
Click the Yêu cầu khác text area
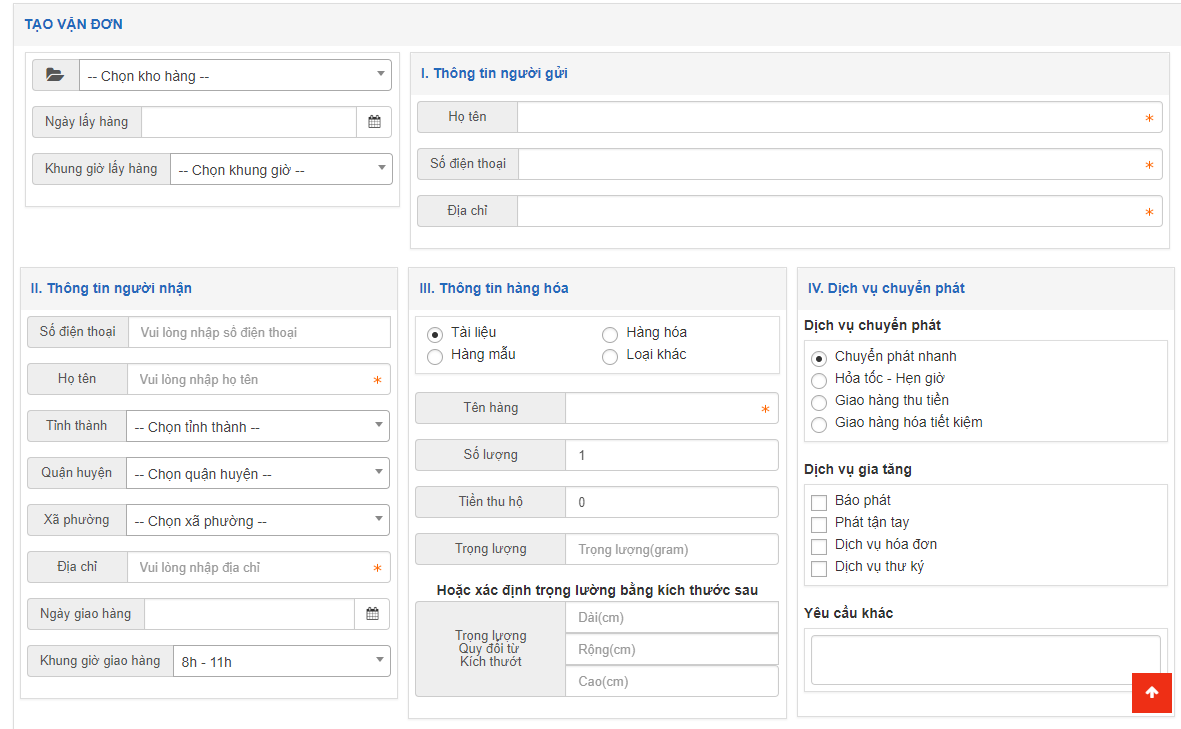coord(985,659)
